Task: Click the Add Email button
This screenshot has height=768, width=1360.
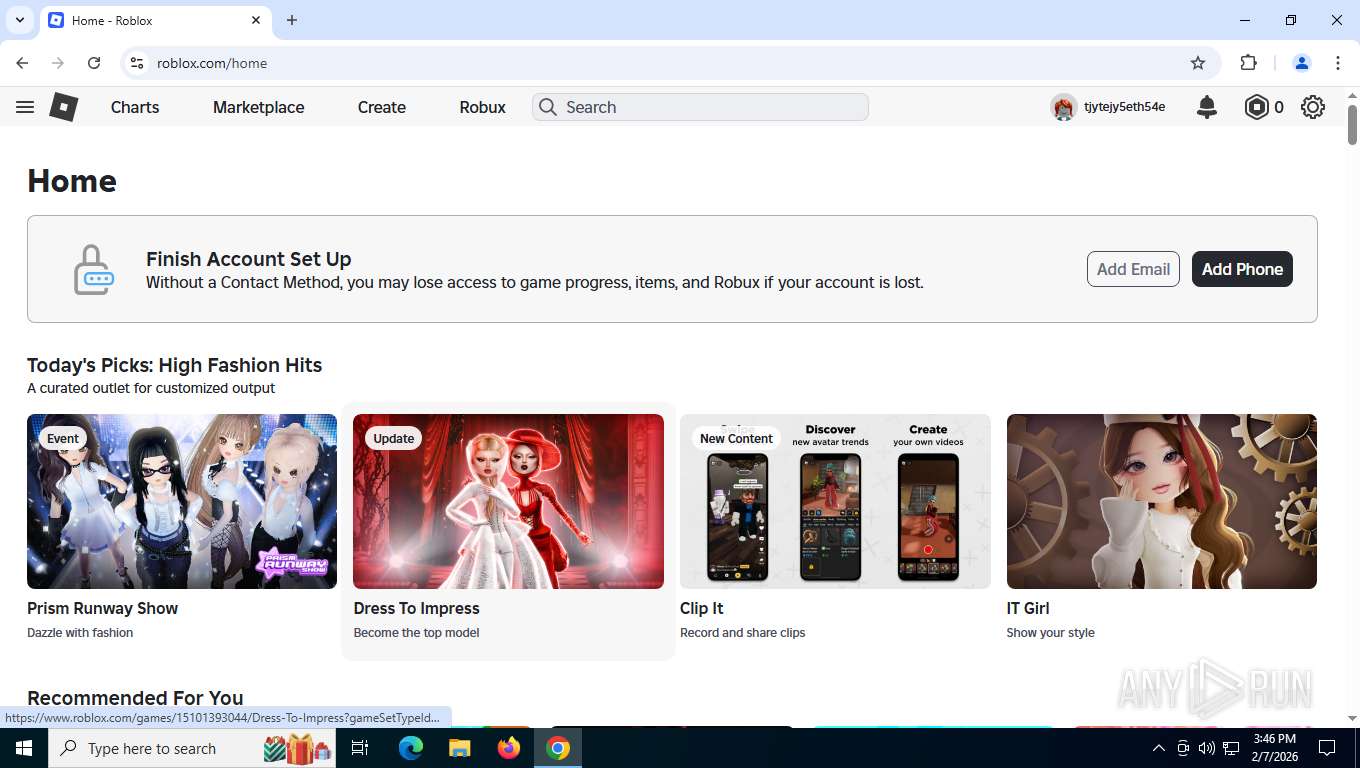Action: pos(1133,269)
